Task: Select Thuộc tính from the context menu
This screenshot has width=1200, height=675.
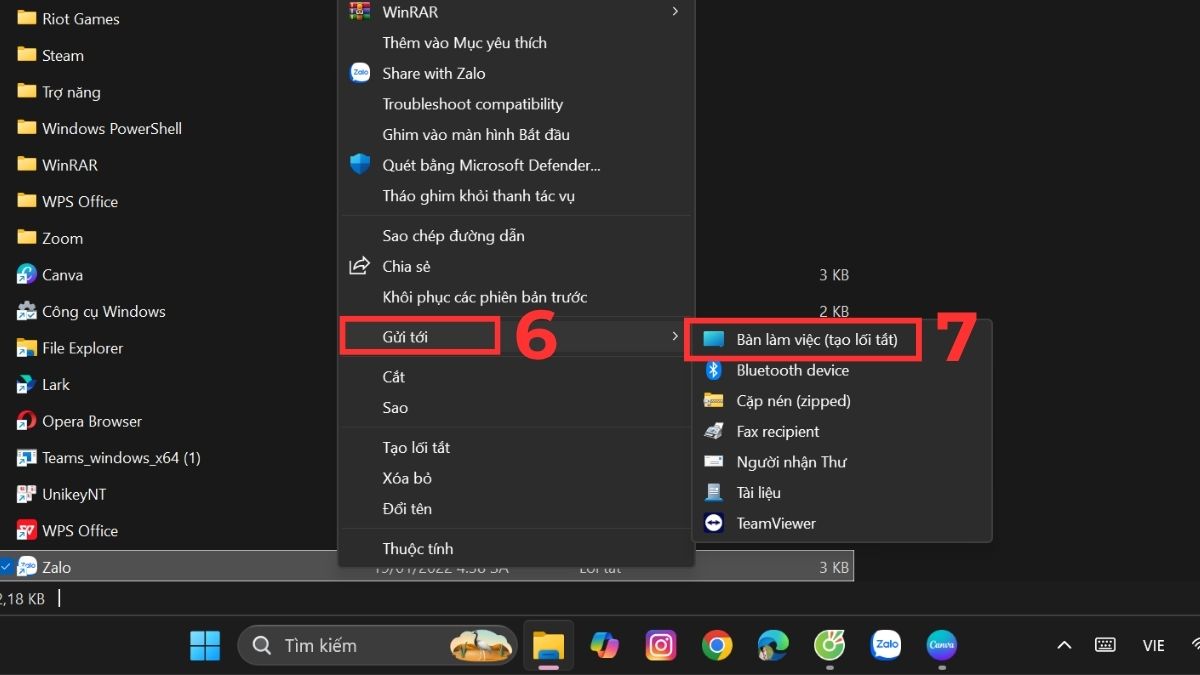Action: click(x=417, y=548)
